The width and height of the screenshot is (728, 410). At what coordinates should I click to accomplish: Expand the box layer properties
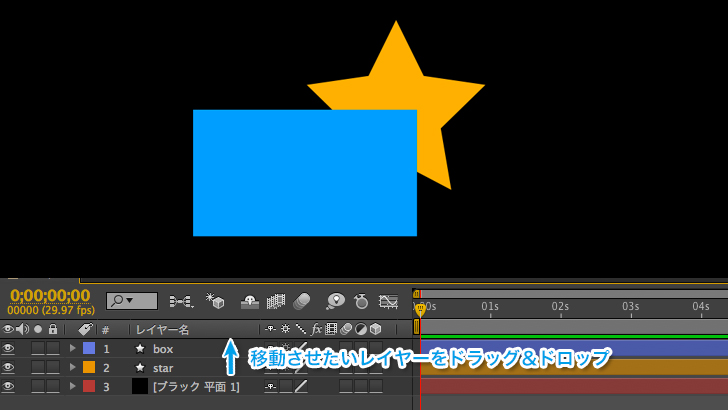[x=72, y=349]
